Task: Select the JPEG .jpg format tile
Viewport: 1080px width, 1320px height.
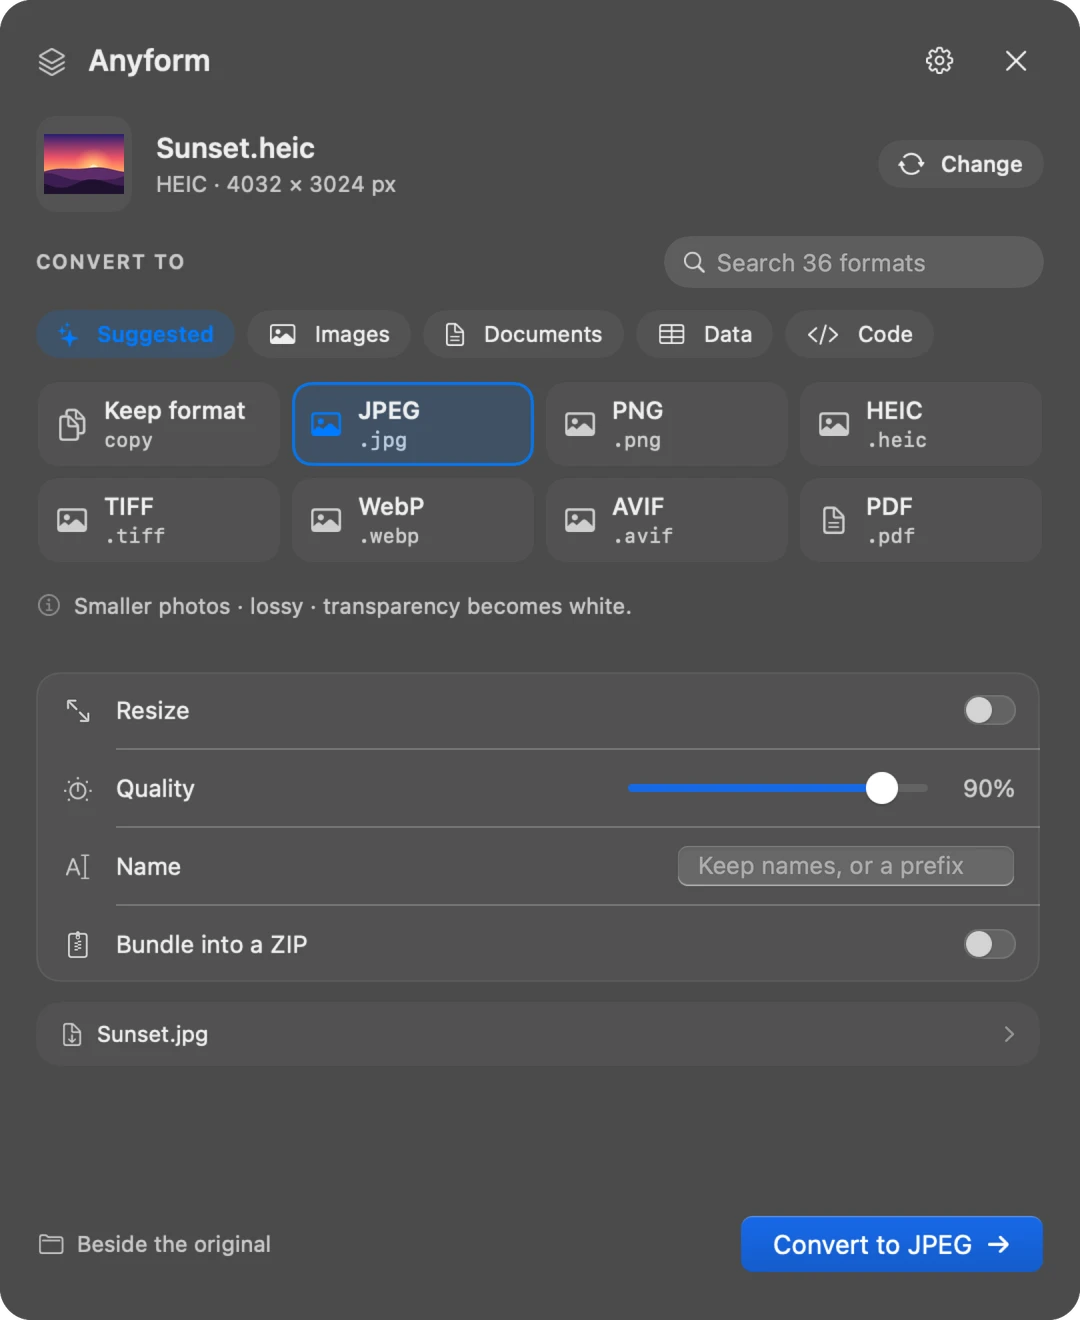Action: [x=413, y=424]
